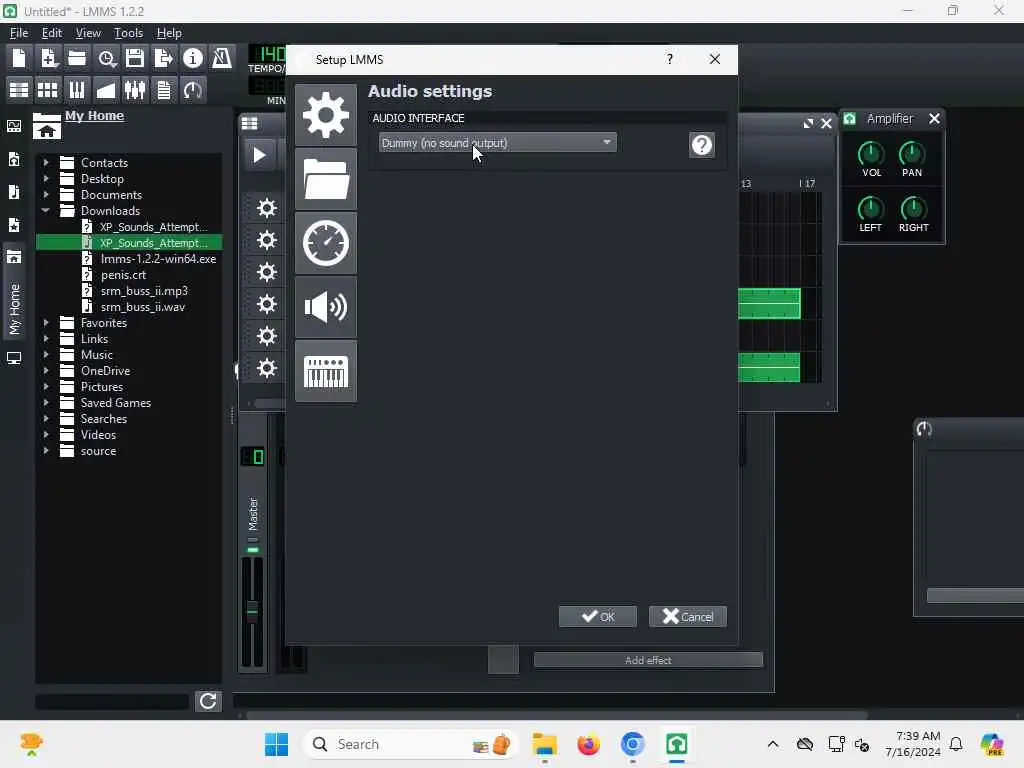The width and height of the screenshot is (1024, 768).
Task: Collapse the Downloads folder
Action: (x=46, y=210)
